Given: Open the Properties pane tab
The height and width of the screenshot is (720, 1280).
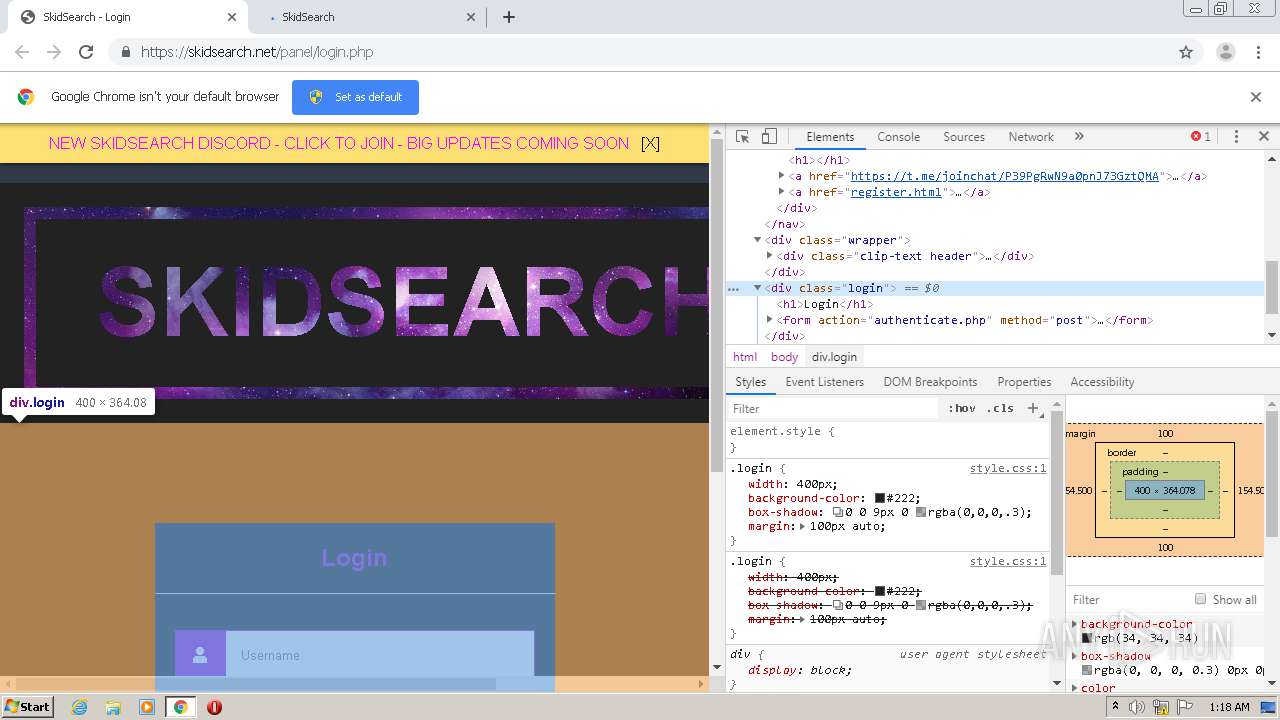Looking at the screenshot, I should tap(1024, 382).
